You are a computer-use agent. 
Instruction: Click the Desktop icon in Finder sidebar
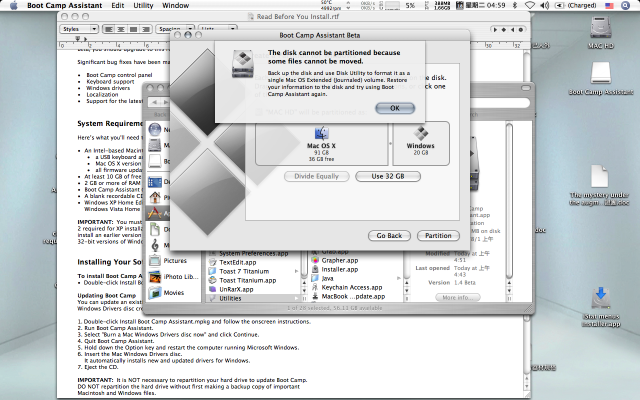point(155,182)
